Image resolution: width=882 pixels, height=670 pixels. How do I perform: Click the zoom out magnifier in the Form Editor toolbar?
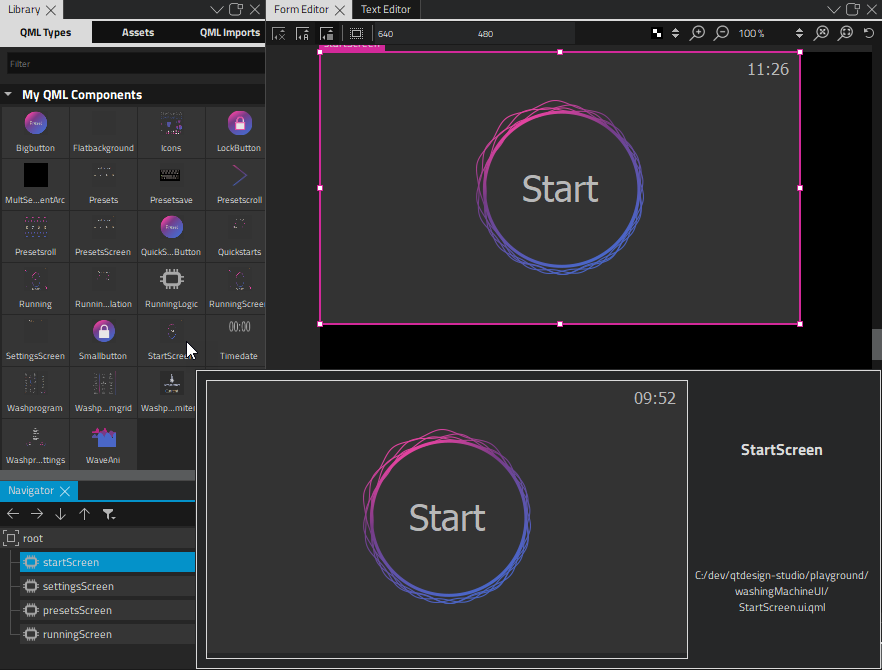[x=721, y=33]
